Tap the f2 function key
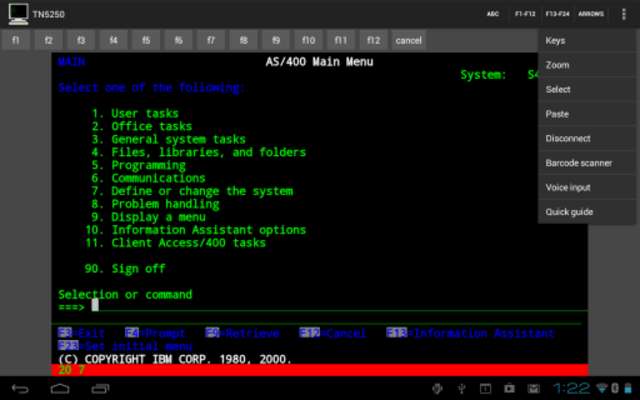The height and width of the screenshot is (400, 640). click(x=48, y=40)
